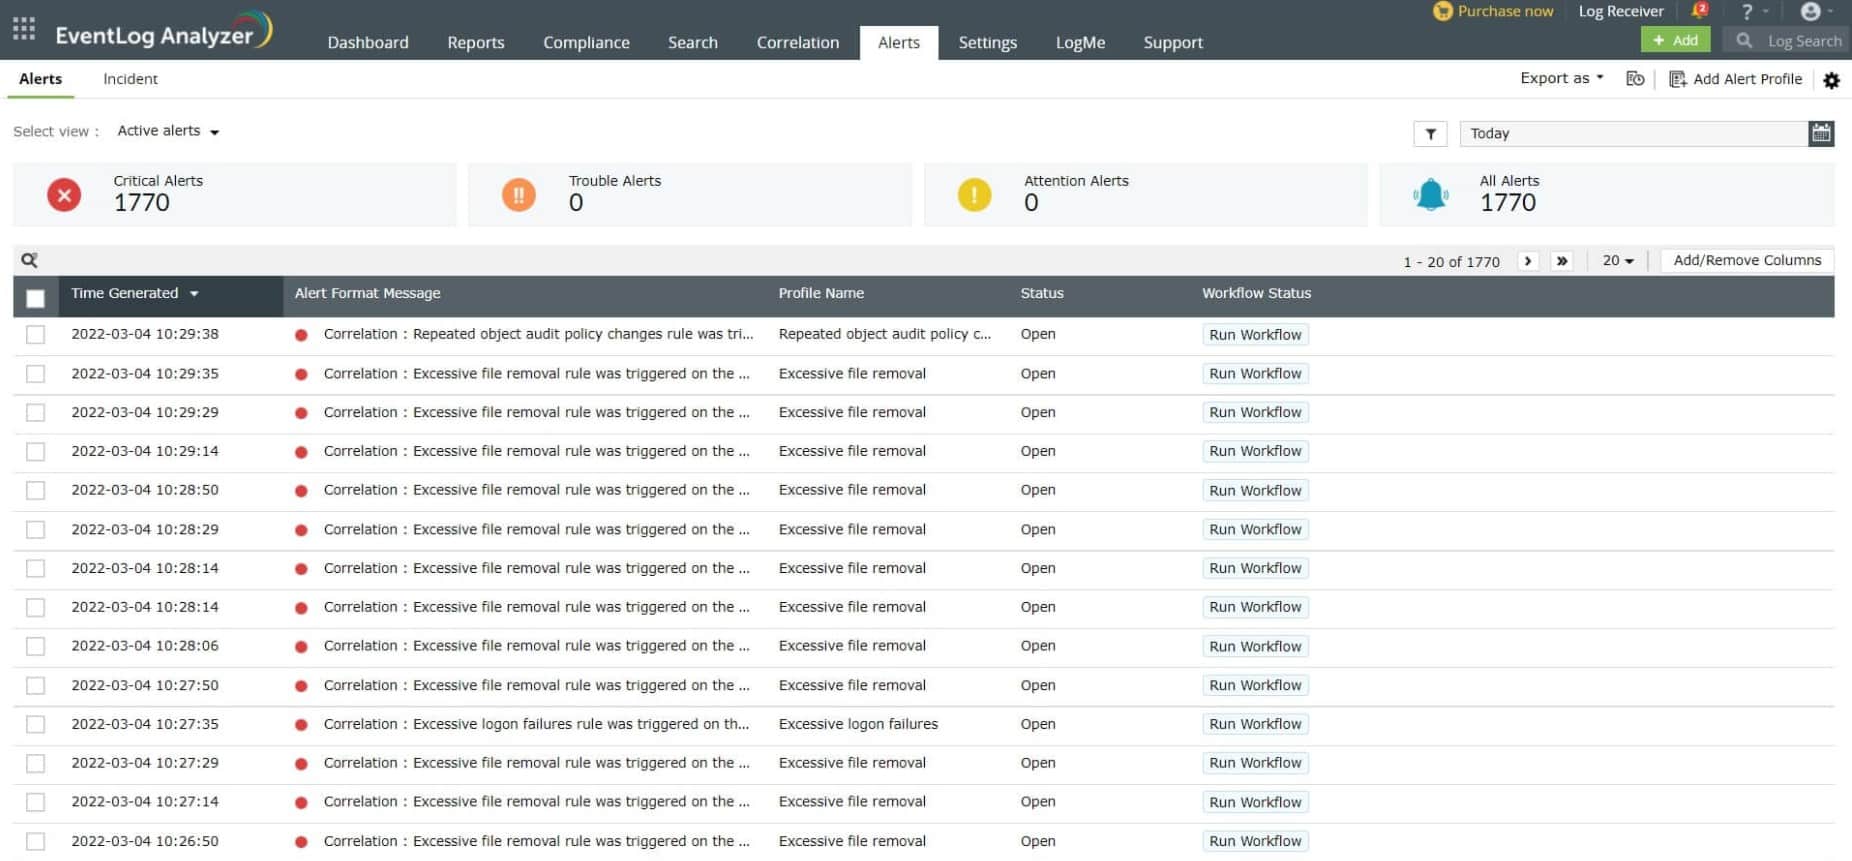Check the 10:29:38 alert row checkbox
Screen dimensions: 1852x861
(35, 335)
